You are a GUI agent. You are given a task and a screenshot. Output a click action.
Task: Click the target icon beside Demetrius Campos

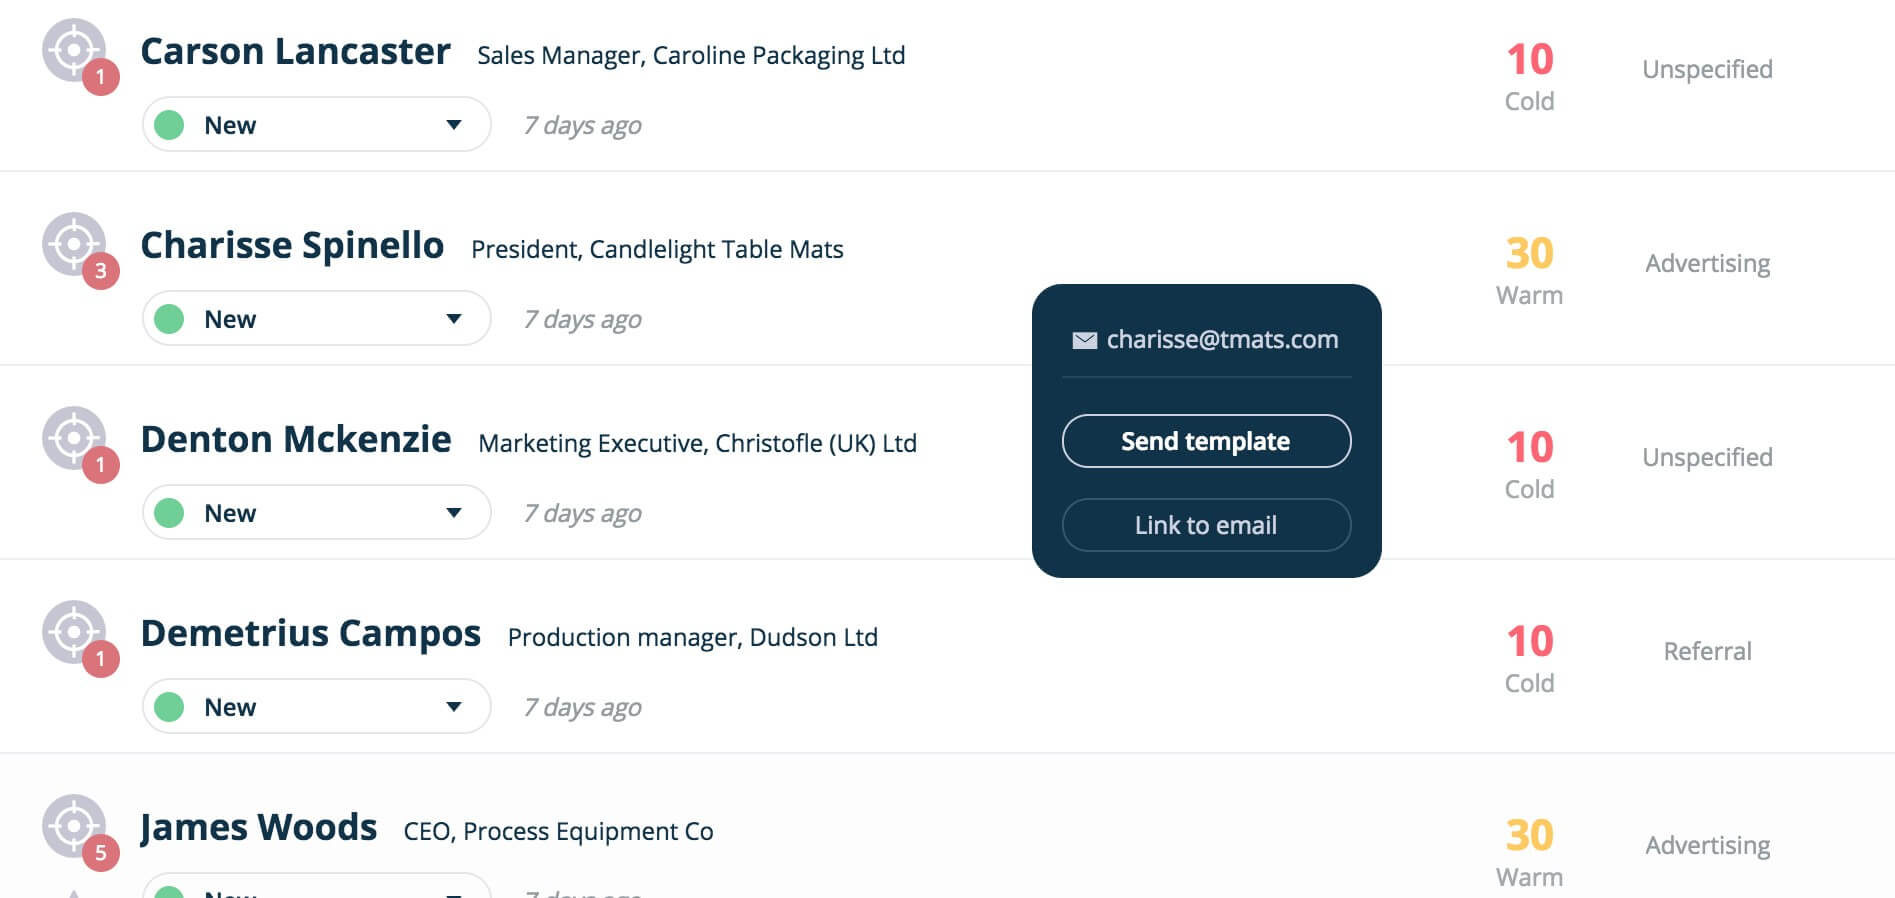[73, 631]
